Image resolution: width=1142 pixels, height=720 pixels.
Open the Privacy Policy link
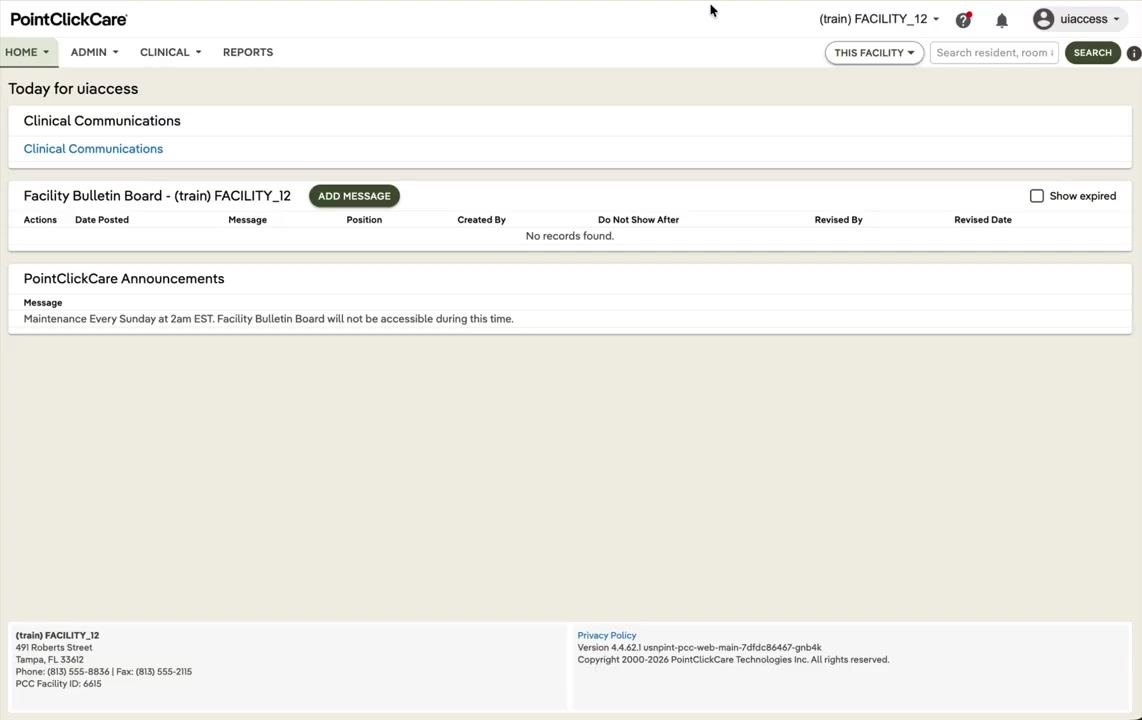607,636
